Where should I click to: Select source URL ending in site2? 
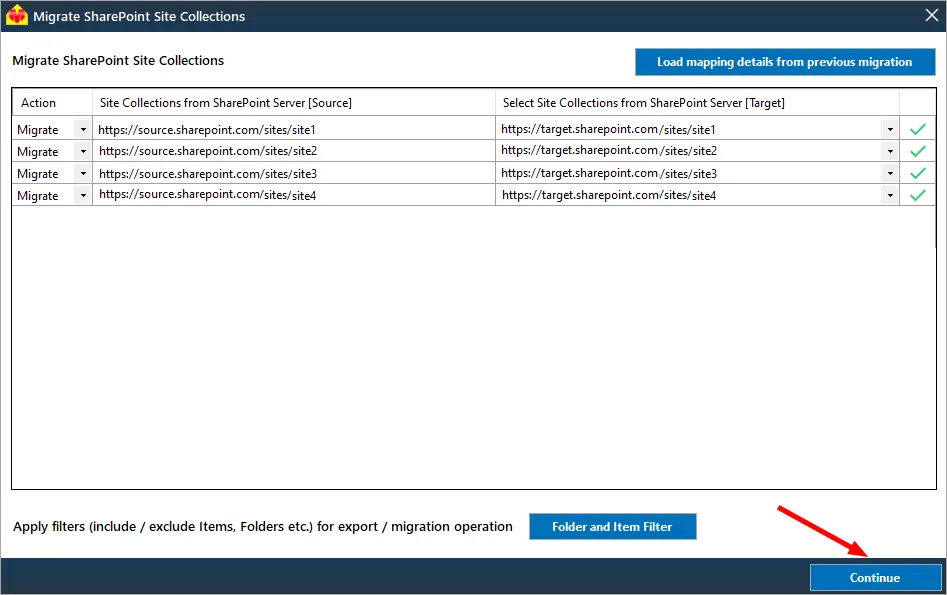pyautogui.click(x=208, y=151)
